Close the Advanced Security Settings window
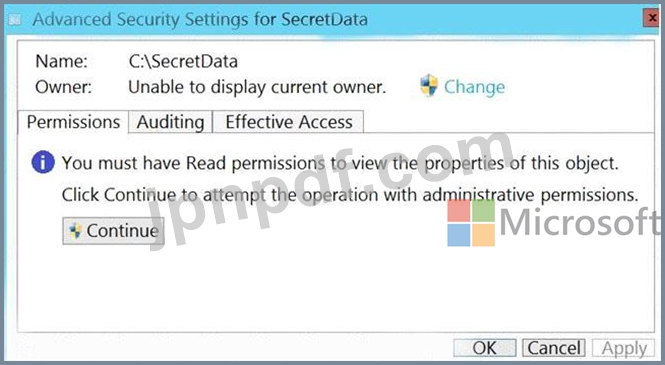This screenshot has width=665, height=365. click(652, 18)
